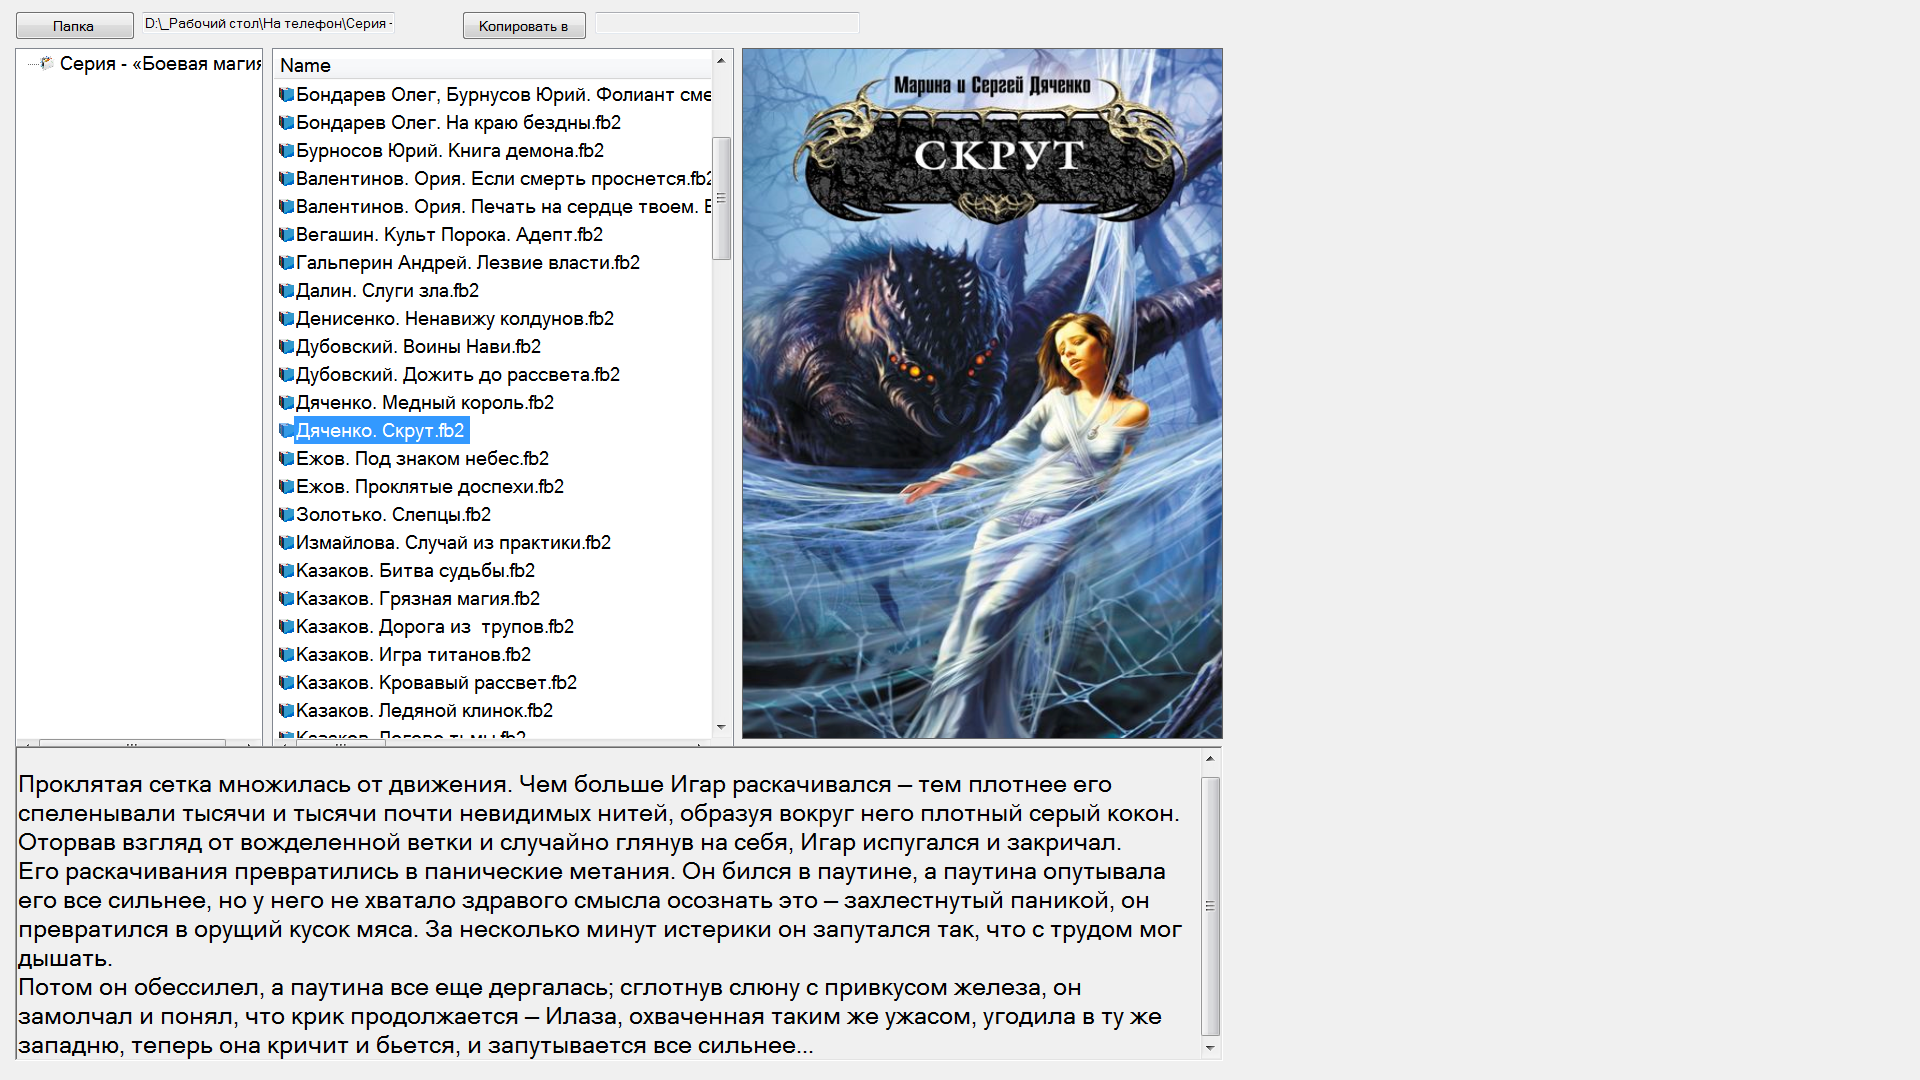Click the folder path text field
The height and width of the screenshot is (1080, 1920).
268,23
